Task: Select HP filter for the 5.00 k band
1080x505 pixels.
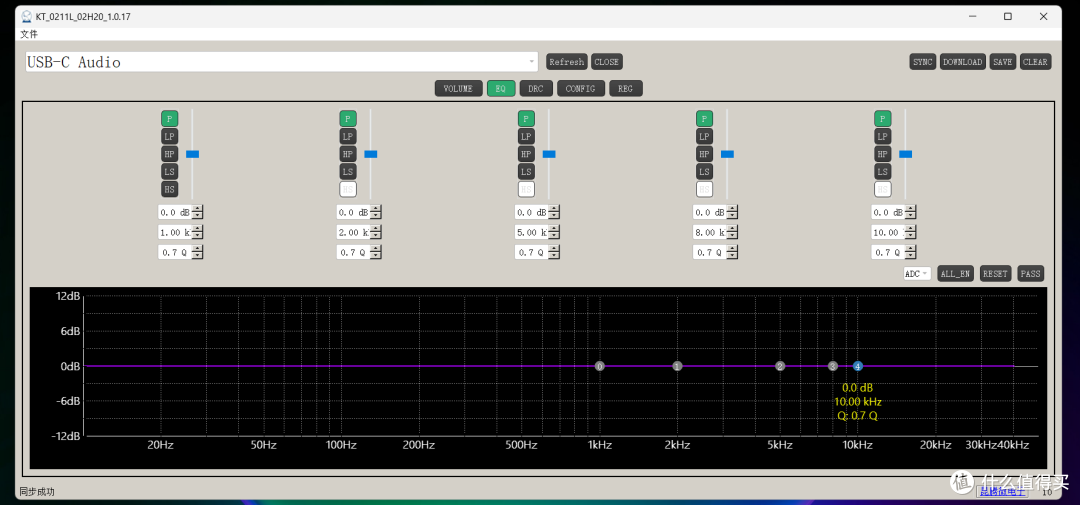Action: 526,154
